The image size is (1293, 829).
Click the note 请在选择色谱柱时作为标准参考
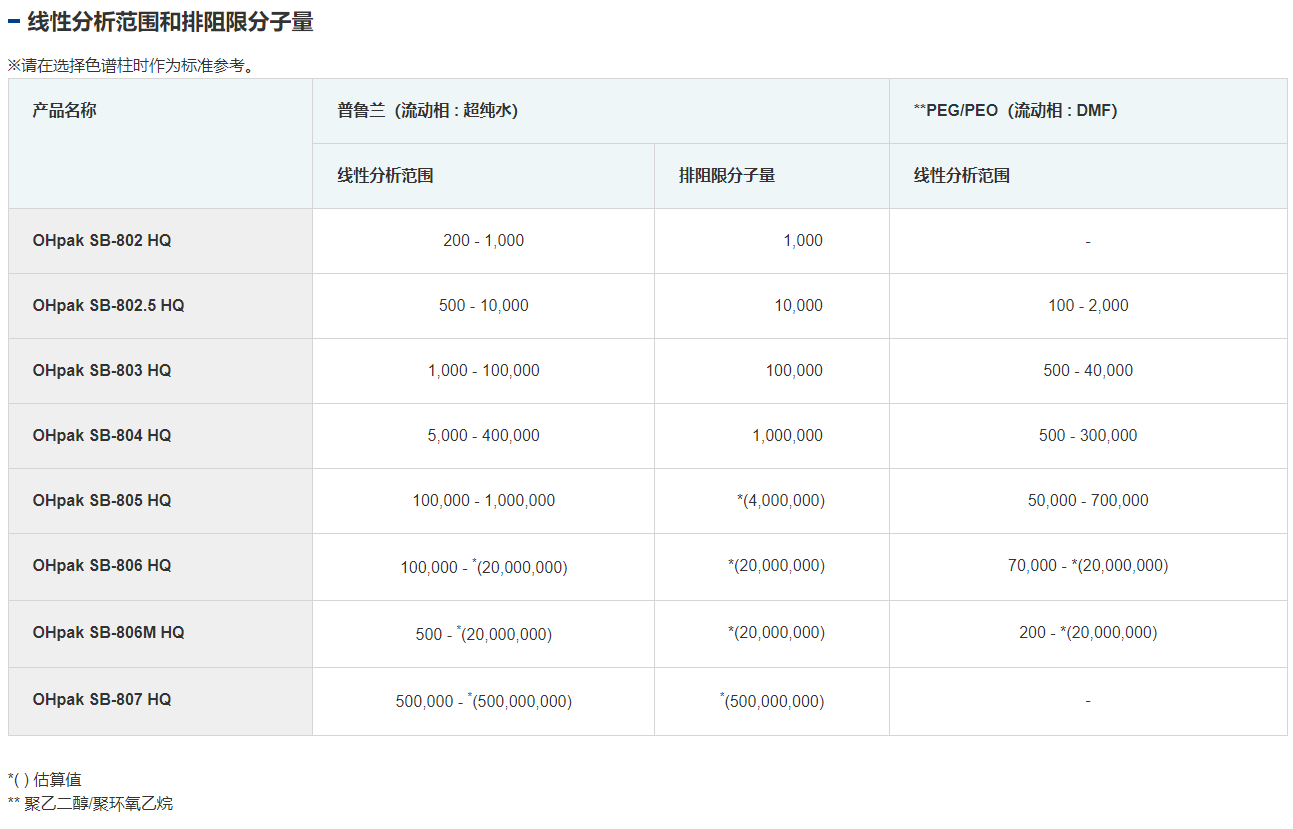tap(131, 66)
